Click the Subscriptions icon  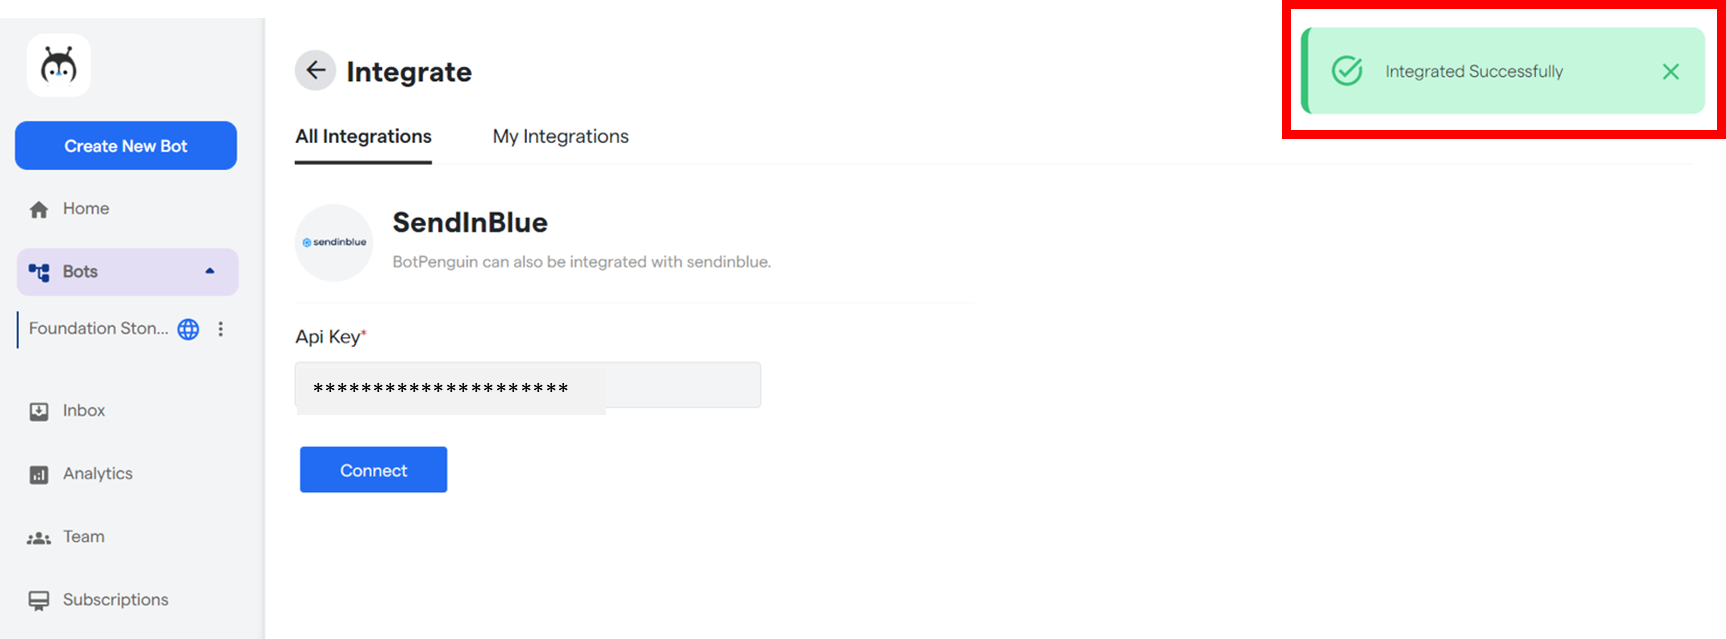(39, 600)
